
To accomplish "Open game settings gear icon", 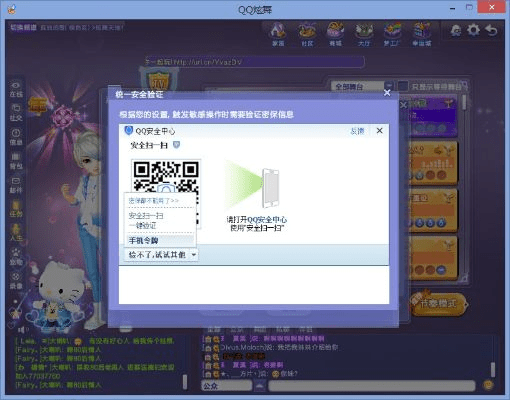I will (473, 30).
